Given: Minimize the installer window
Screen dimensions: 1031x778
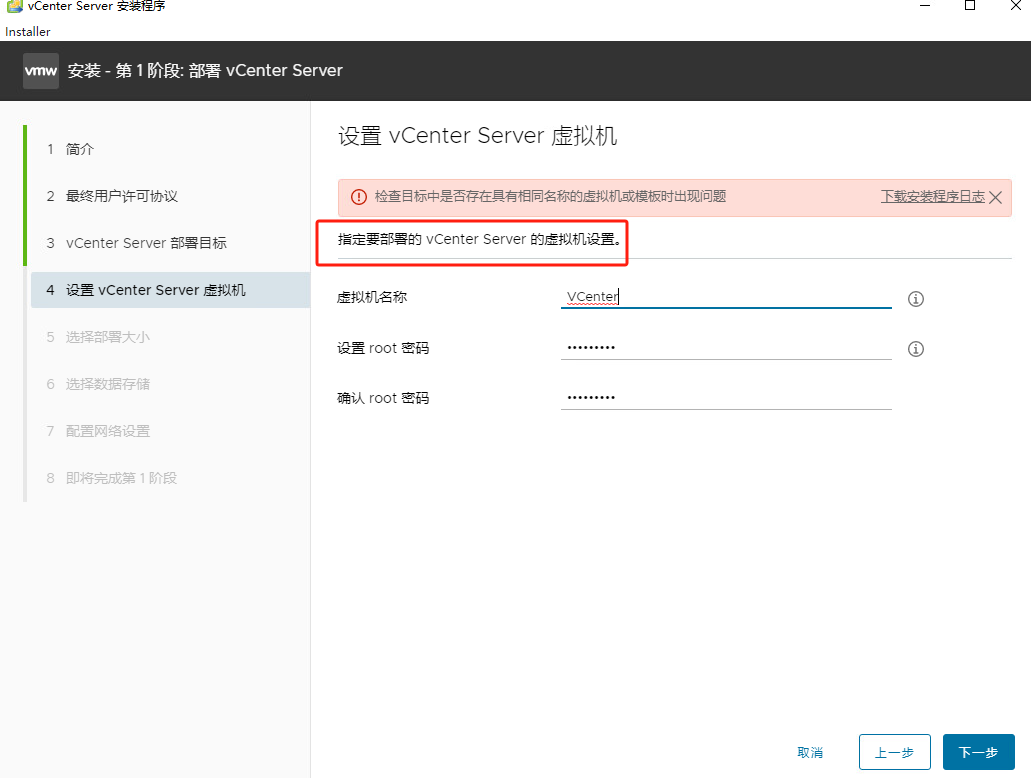Looking at the screenshot, I should pos(925,6).
